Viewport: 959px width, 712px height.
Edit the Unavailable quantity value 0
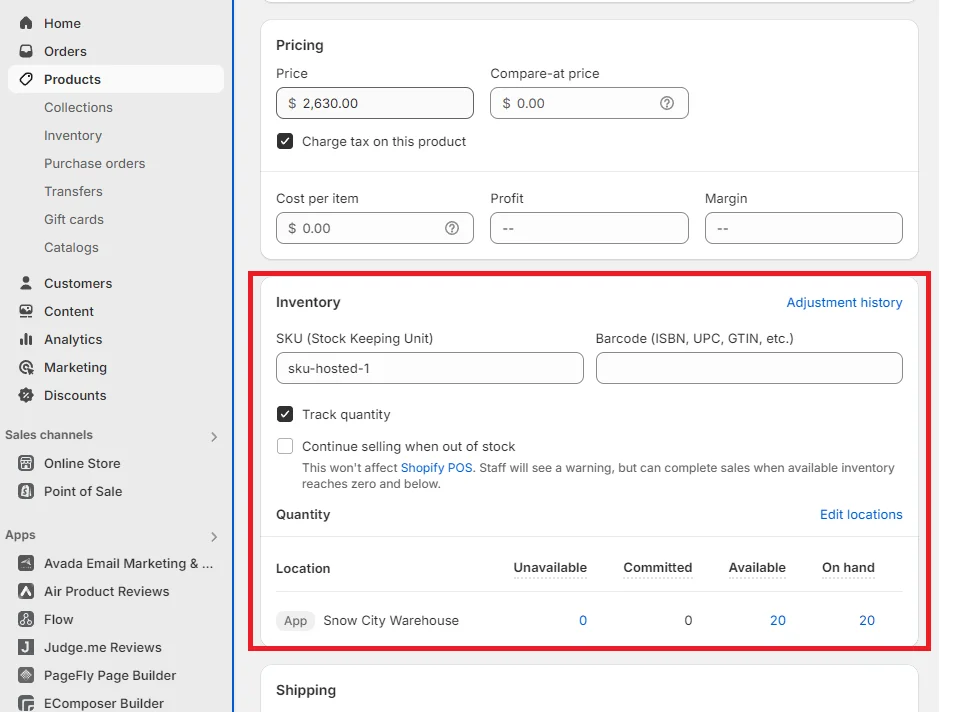(x=583, y=620)
